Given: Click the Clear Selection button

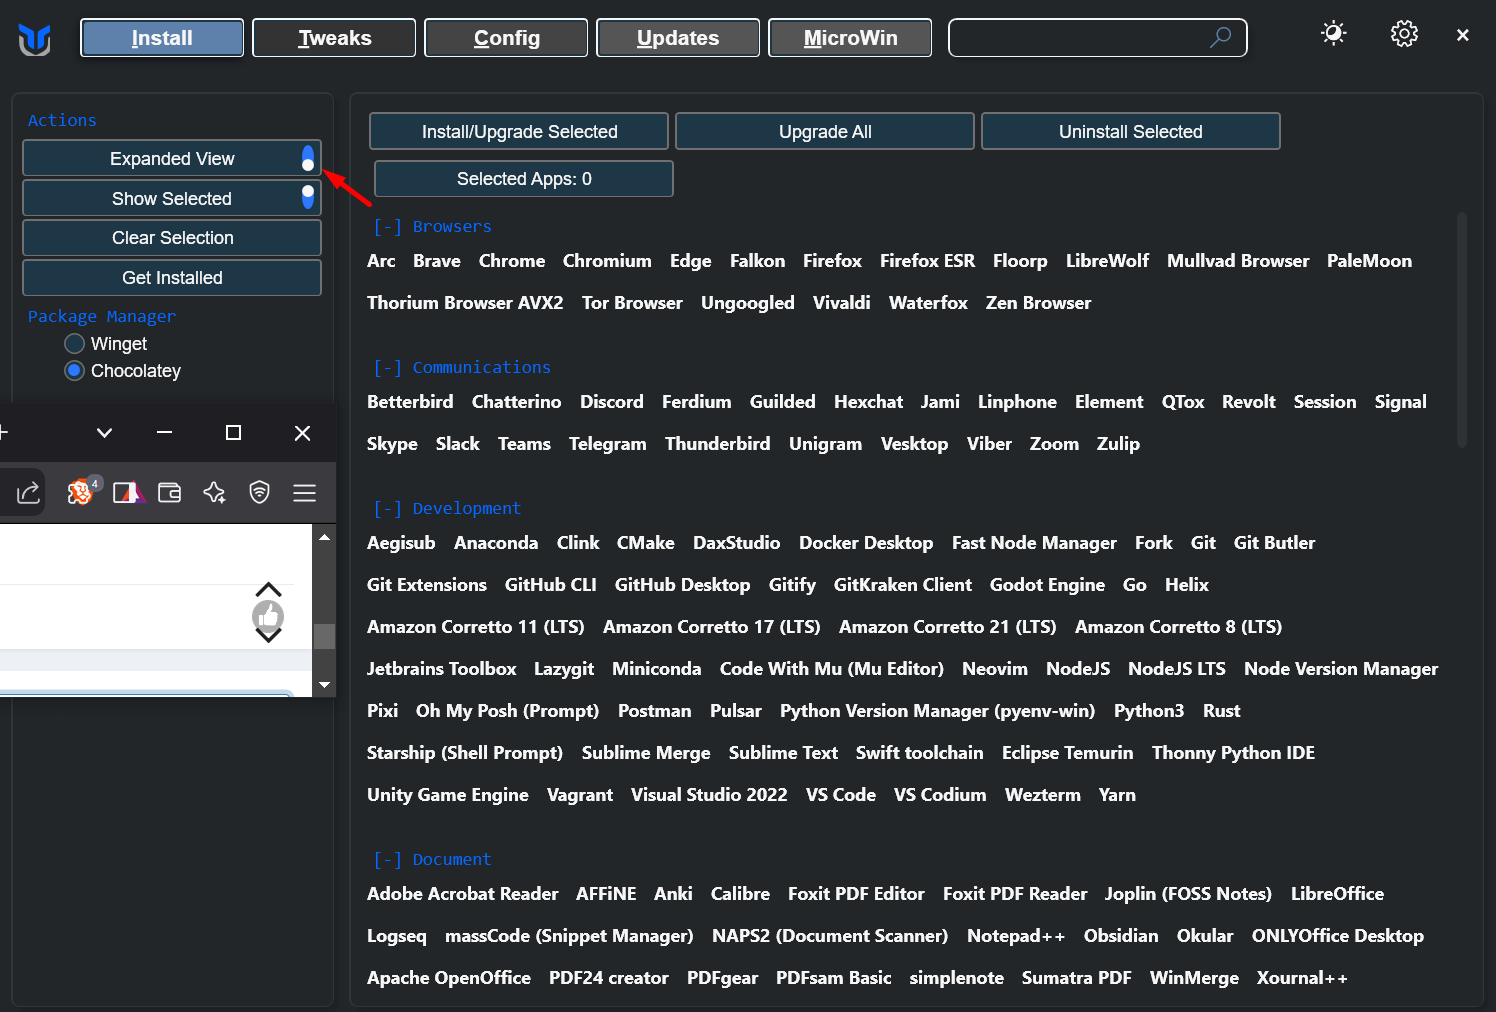Looking at the screenshot, I should pyautogui.click(x=172, y=238).
